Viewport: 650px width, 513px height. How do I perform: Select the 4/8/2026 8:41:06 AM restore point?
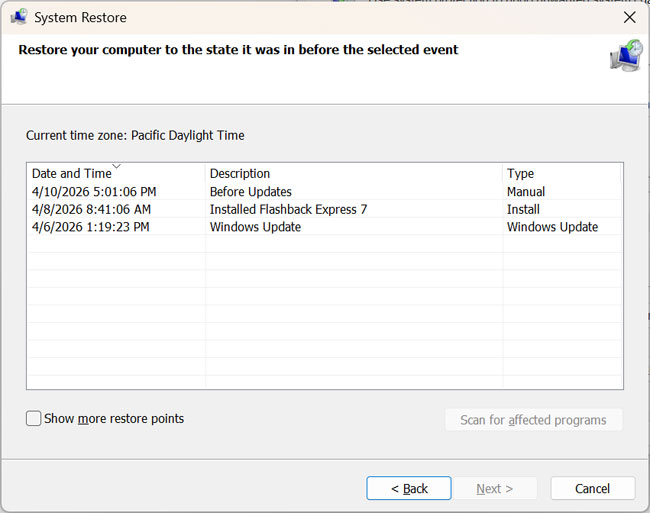pyautogui.click(x=325, y=209)
